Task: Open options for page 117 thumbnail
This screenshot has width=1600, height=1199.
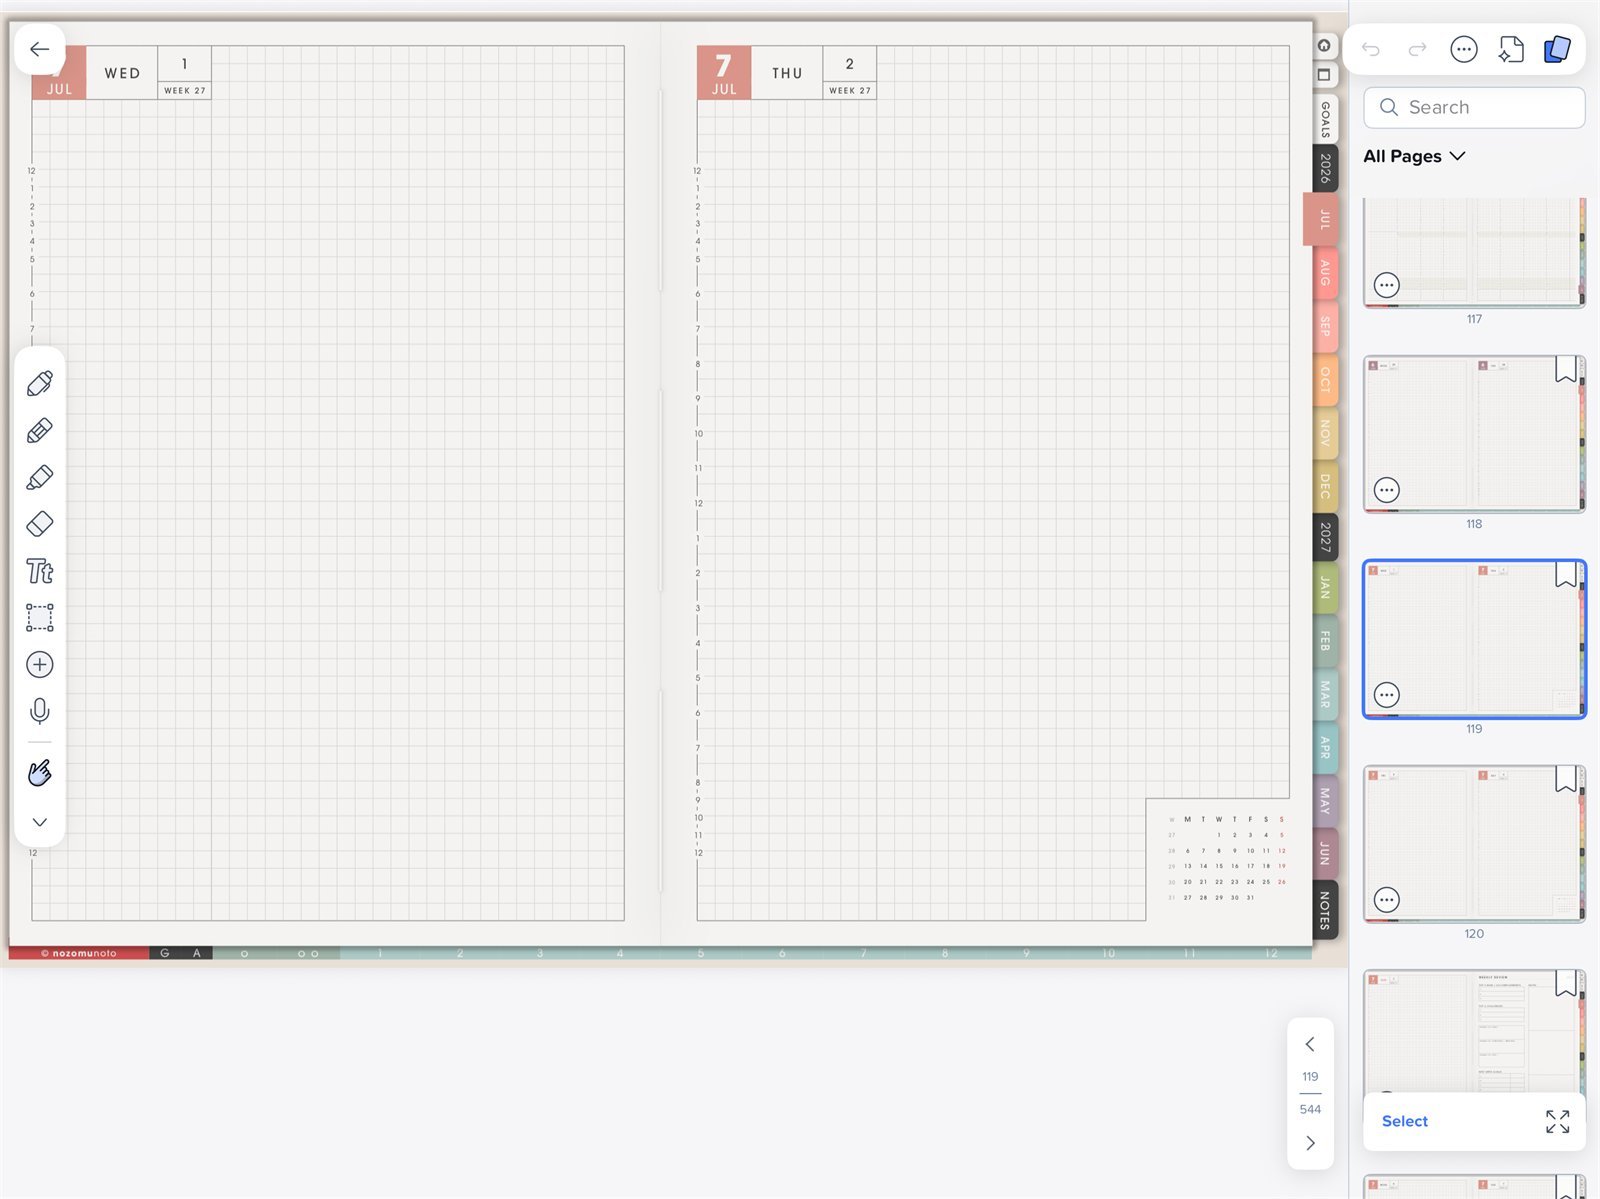Action: (1387, 285)
